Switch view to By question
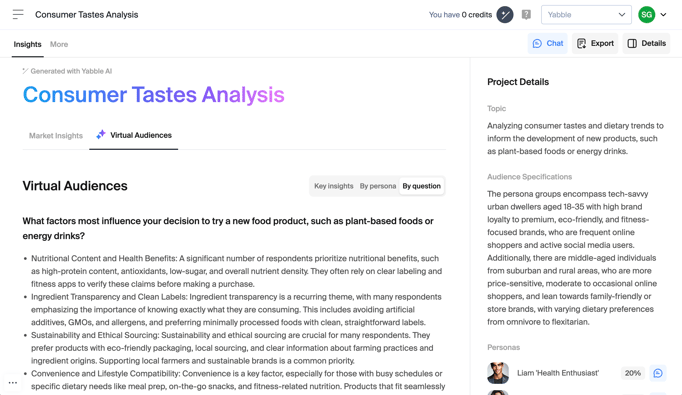This screenshot has height=395, width=682. [421, 186]
